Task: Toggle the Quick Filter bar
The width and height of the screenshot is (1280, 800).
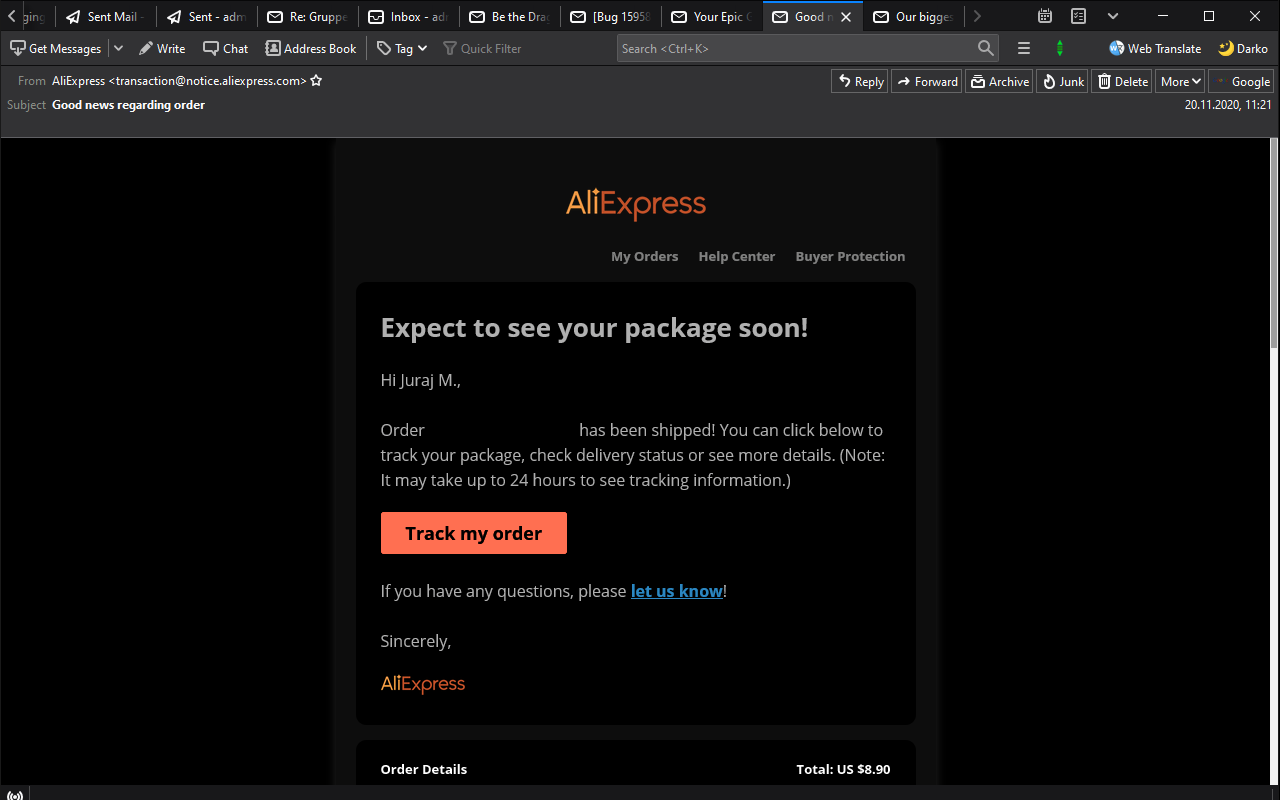Action: point(482,48)
